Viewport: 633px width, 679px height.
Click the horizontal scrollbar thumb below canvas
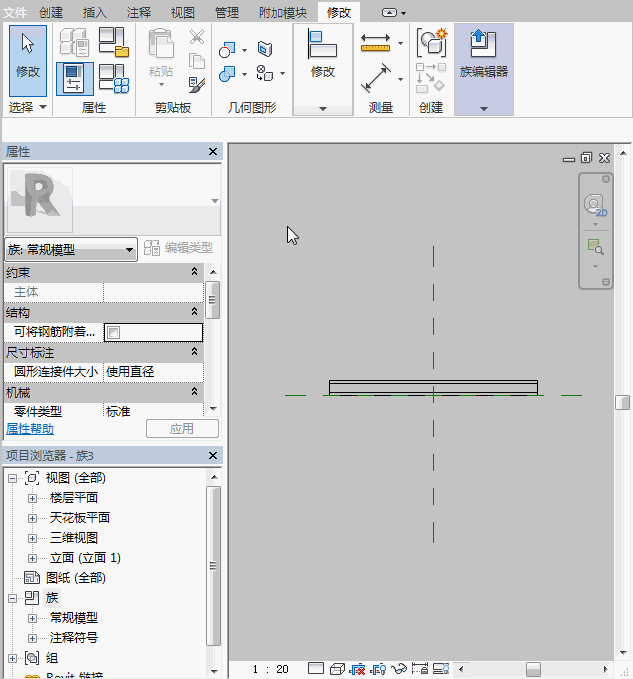(x=533, y=669)
